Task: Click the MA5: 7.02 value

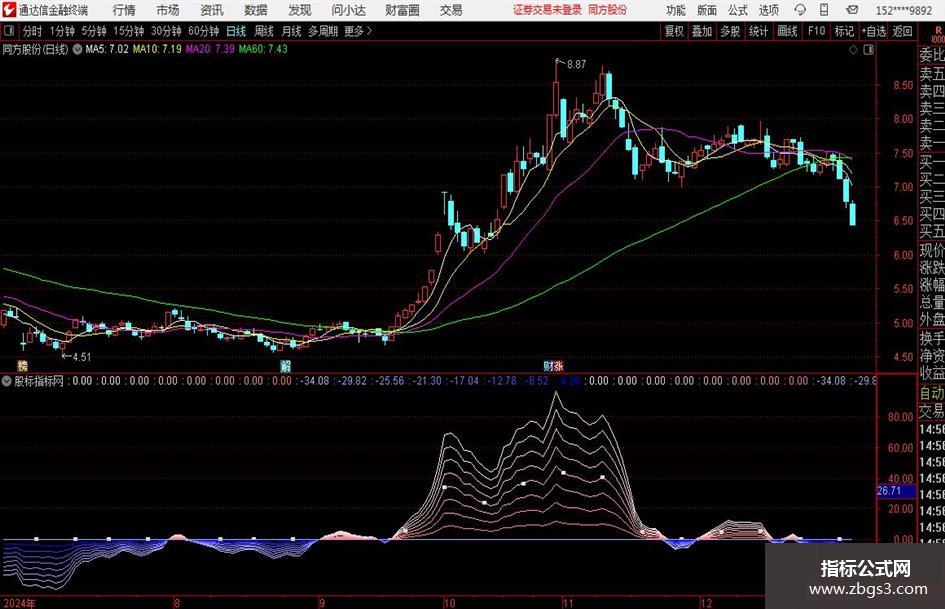Action: tap(107, 49)
